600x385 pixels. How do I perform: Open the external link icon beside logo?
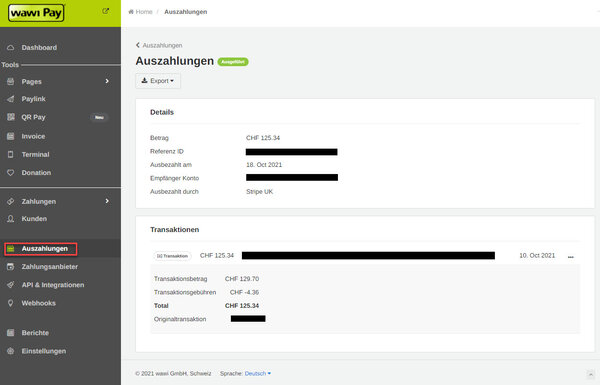tap(106, 11)
